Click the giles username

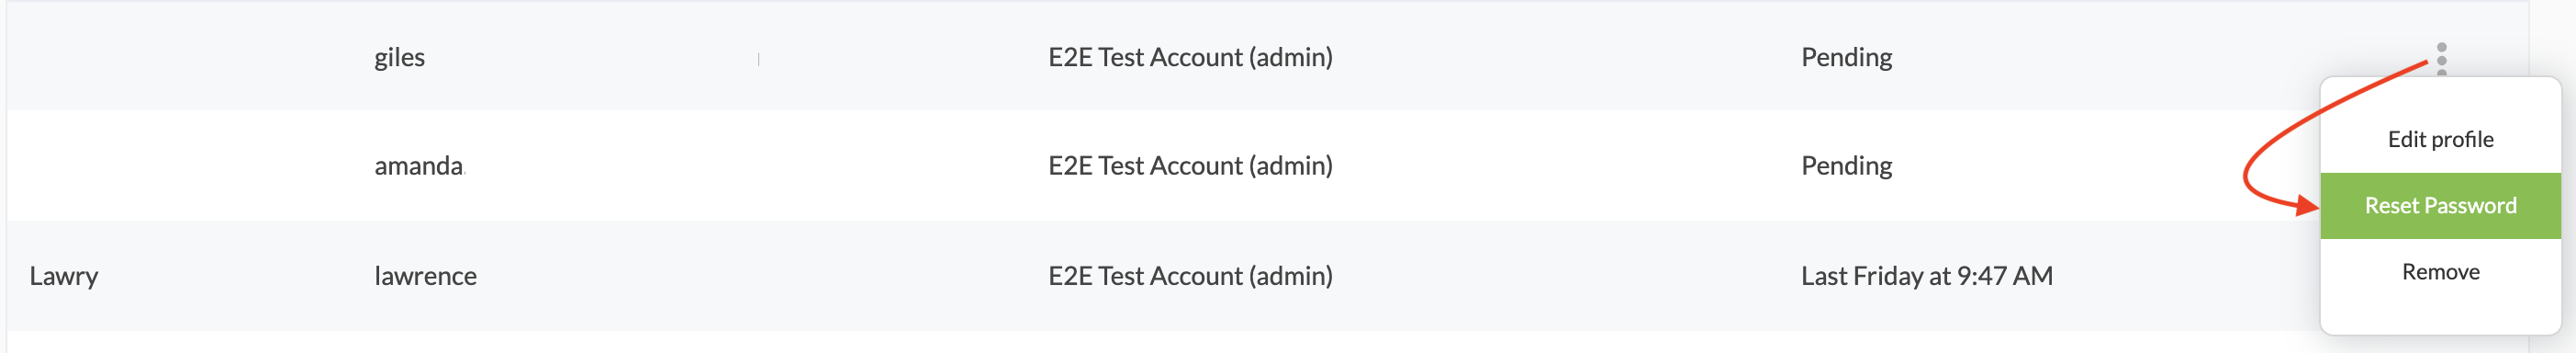(399, 58)
